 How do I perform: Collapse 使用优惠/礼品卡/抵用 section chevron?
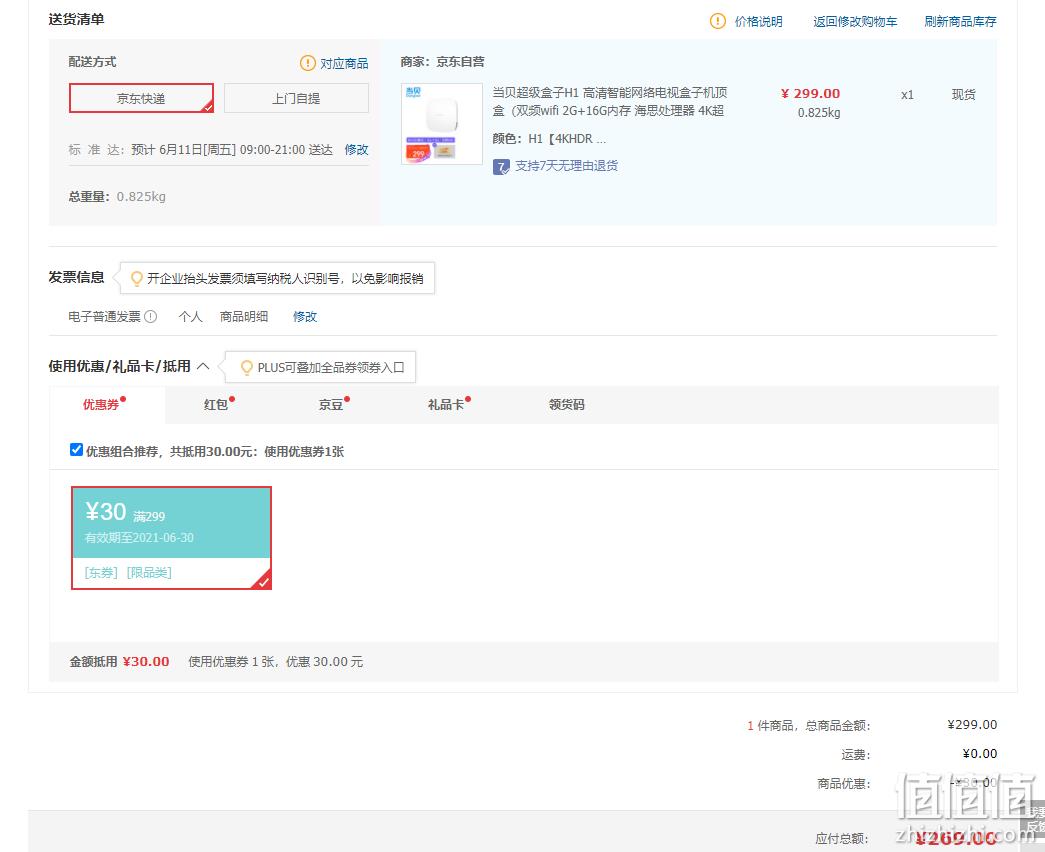[203, 366]
